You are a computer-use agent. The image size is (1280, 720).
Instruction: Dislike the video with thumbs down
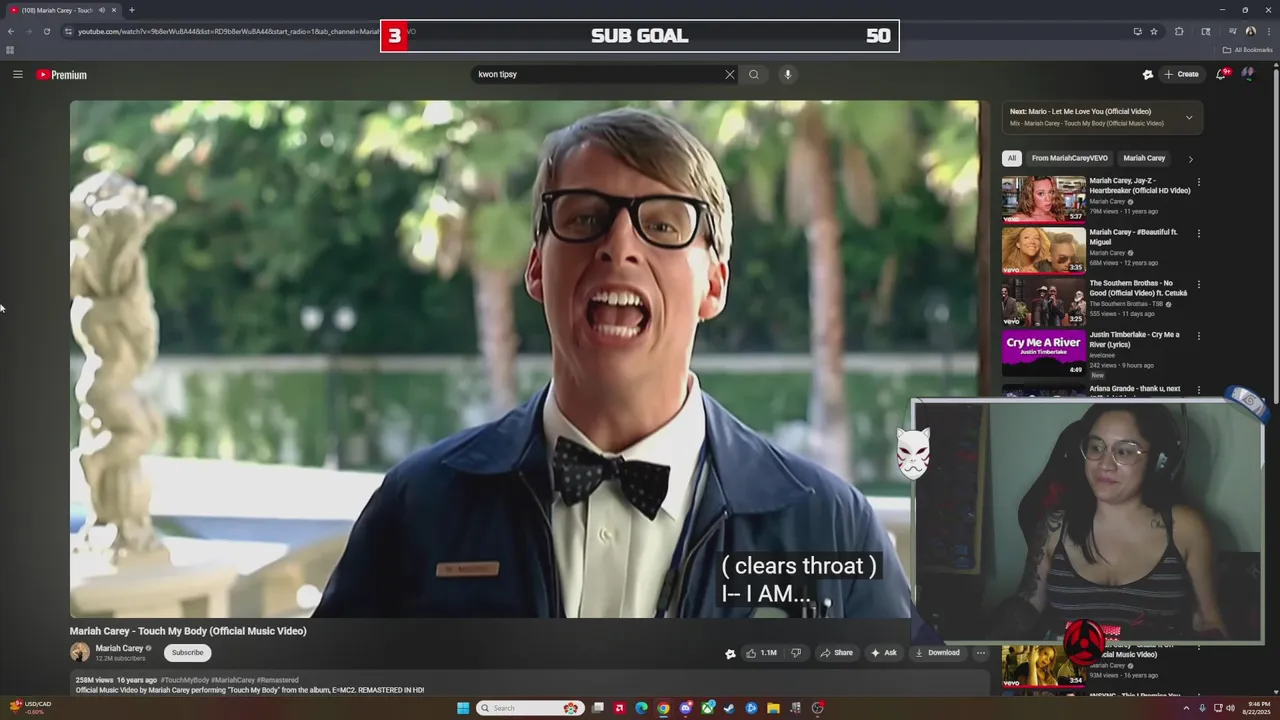click(x=796, y=653)
